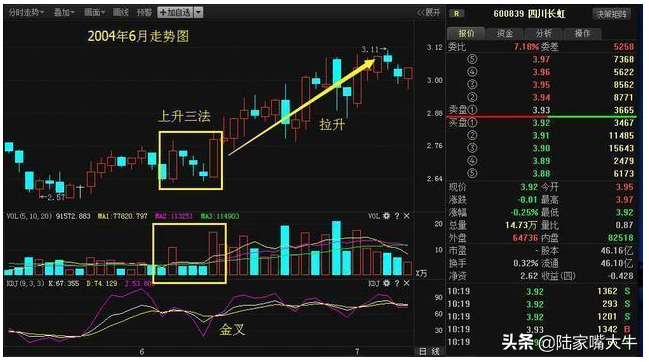The height and width of the screenshot is (362, 649).
Task: Switch to the 分析 tab
Action: [x=543, y=34]
